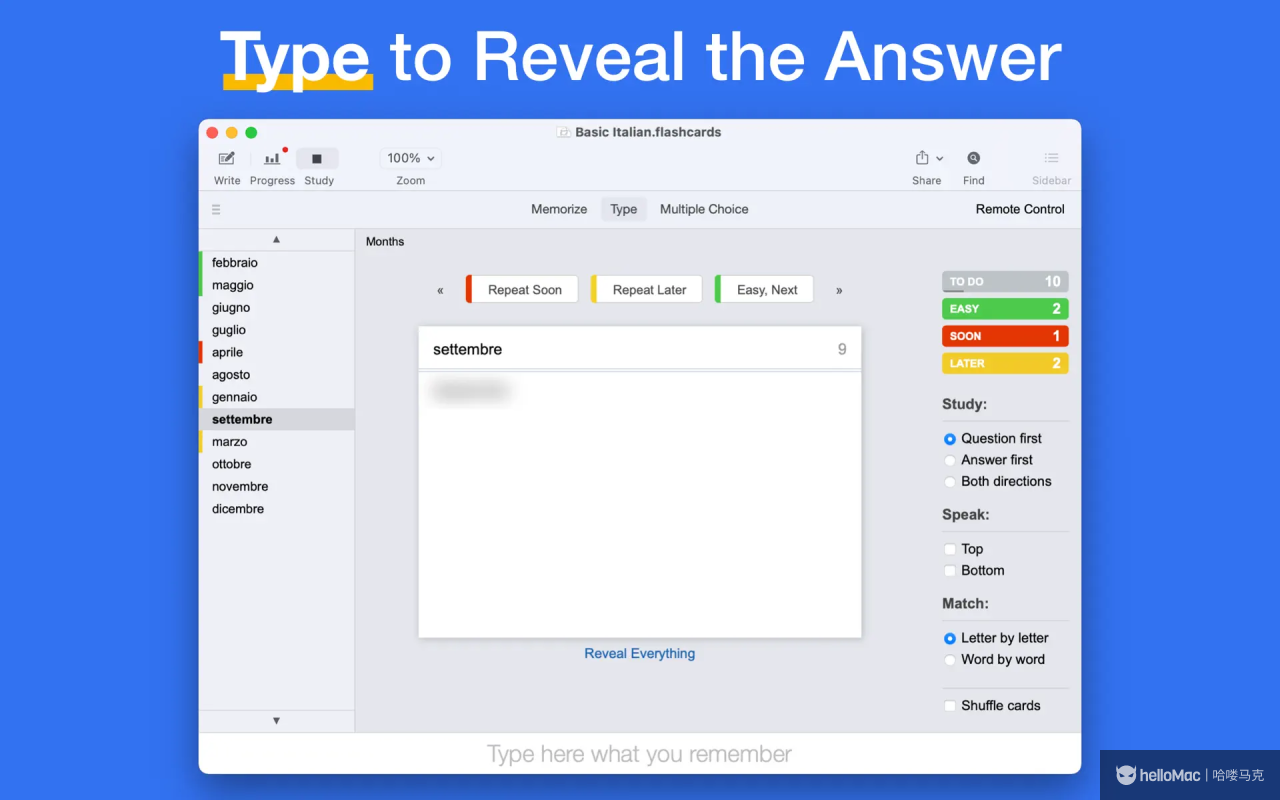Open Remote Control
Screen dimensions: 1280x800
1020,209
